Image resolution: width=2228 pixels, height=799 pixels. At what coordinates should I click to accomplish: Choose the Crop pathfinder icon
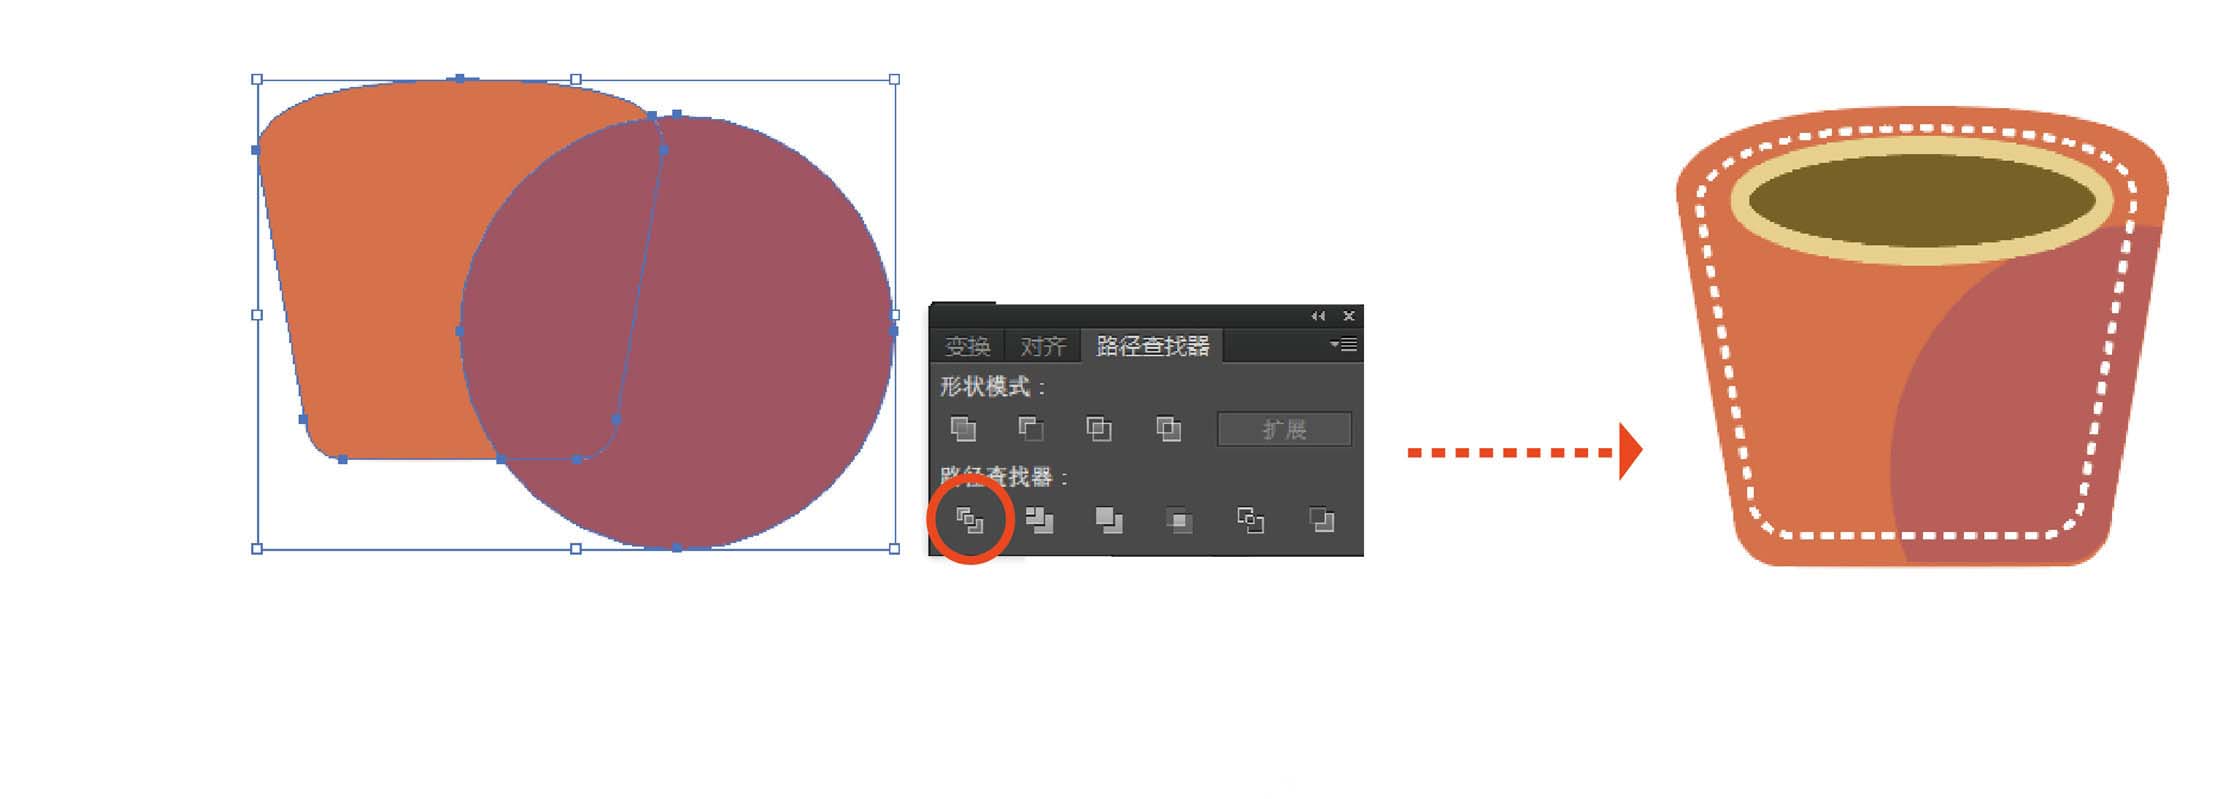(1180, 520)
